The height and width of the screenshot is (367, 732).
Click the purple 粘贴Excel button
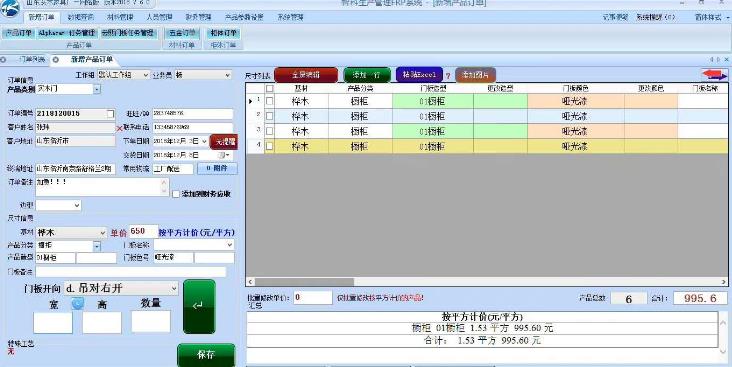pyautogui.click(x=419, y=75)
